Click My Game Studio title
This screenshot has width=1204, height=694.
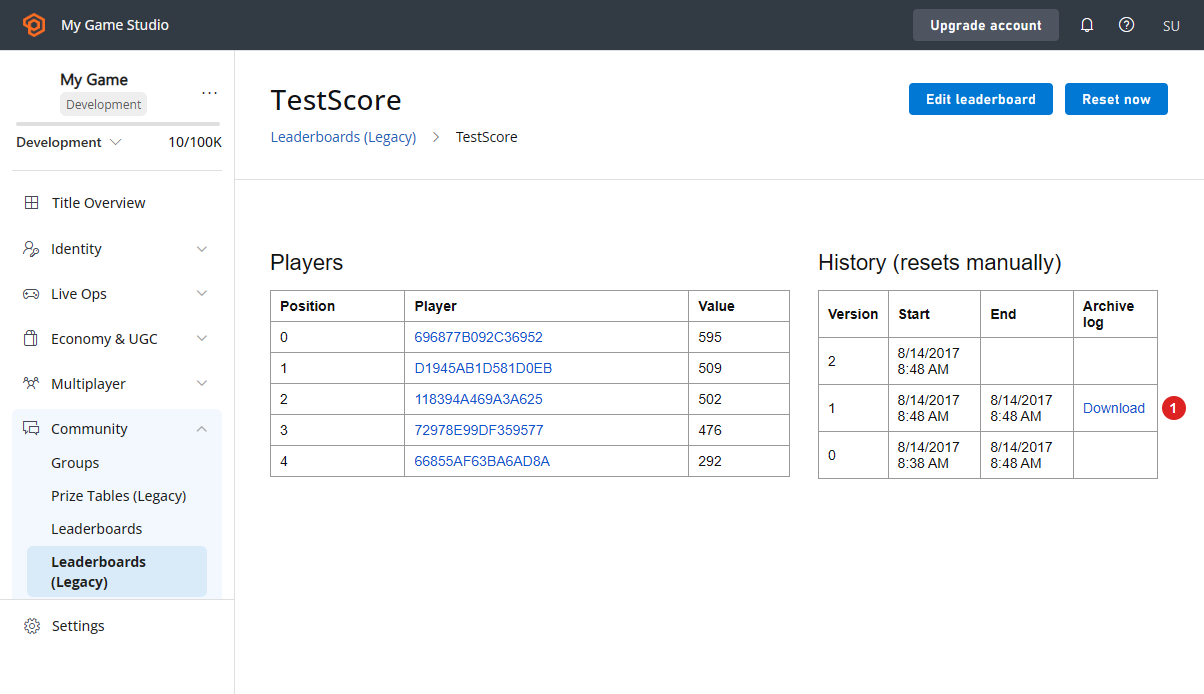click(115, 25)
